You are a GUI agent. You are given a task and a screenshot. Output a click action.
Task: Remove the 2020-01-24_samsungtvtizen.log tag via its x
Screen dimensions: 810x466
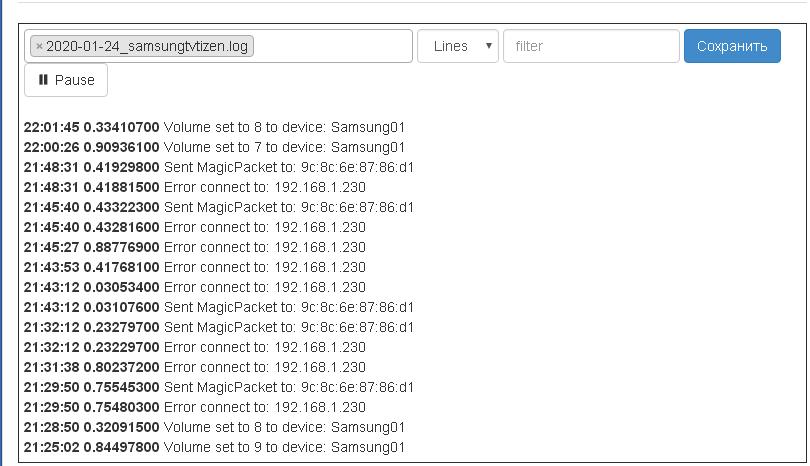pos(39,46)
